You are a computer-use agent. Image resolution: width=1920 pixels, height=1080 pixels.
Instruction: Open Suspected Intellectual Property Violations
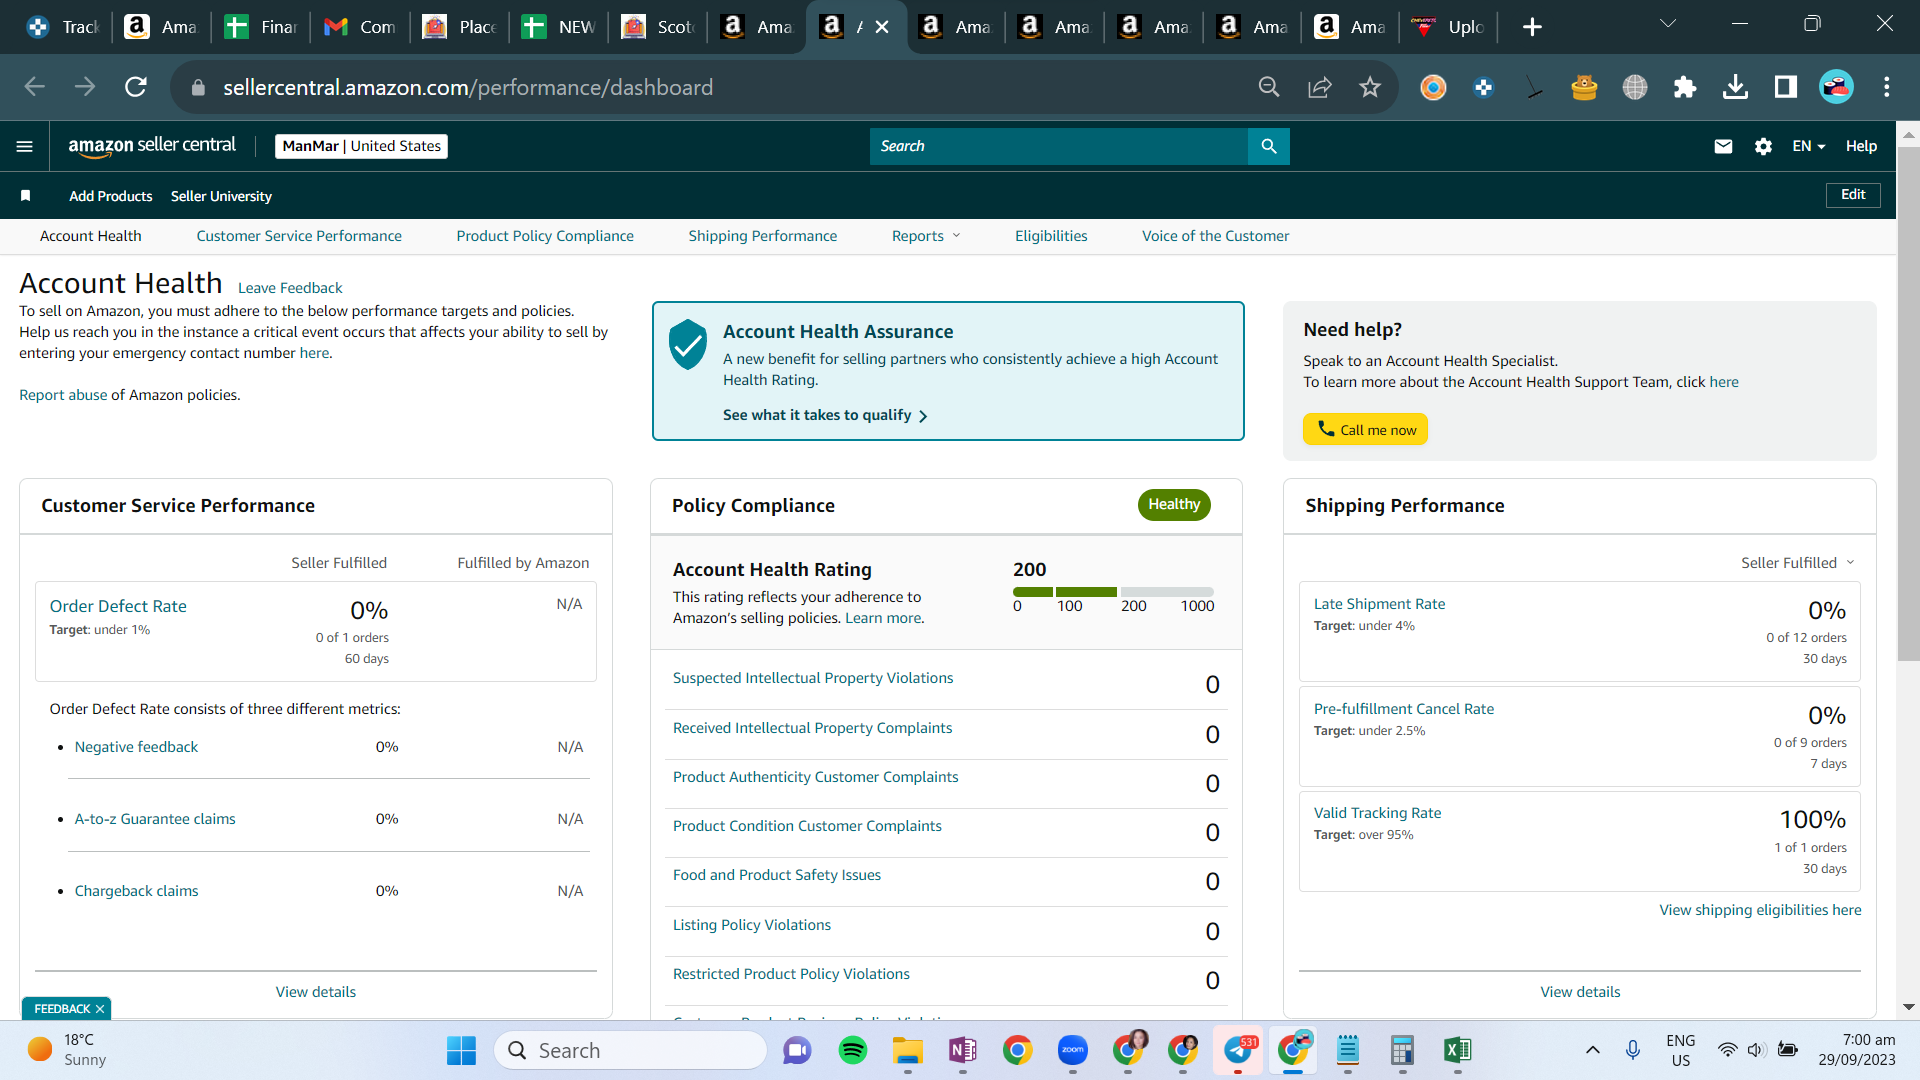coord(813,678)
